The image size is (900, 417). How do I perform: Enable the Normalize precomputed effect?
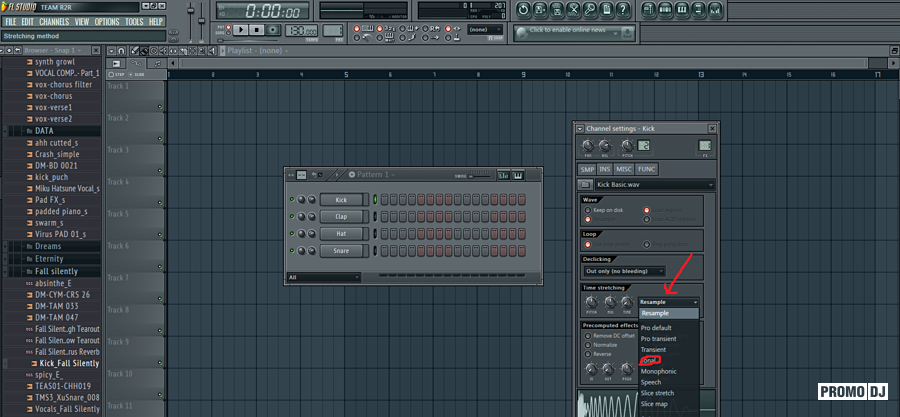pyautogui.click(x=588, y=344)
